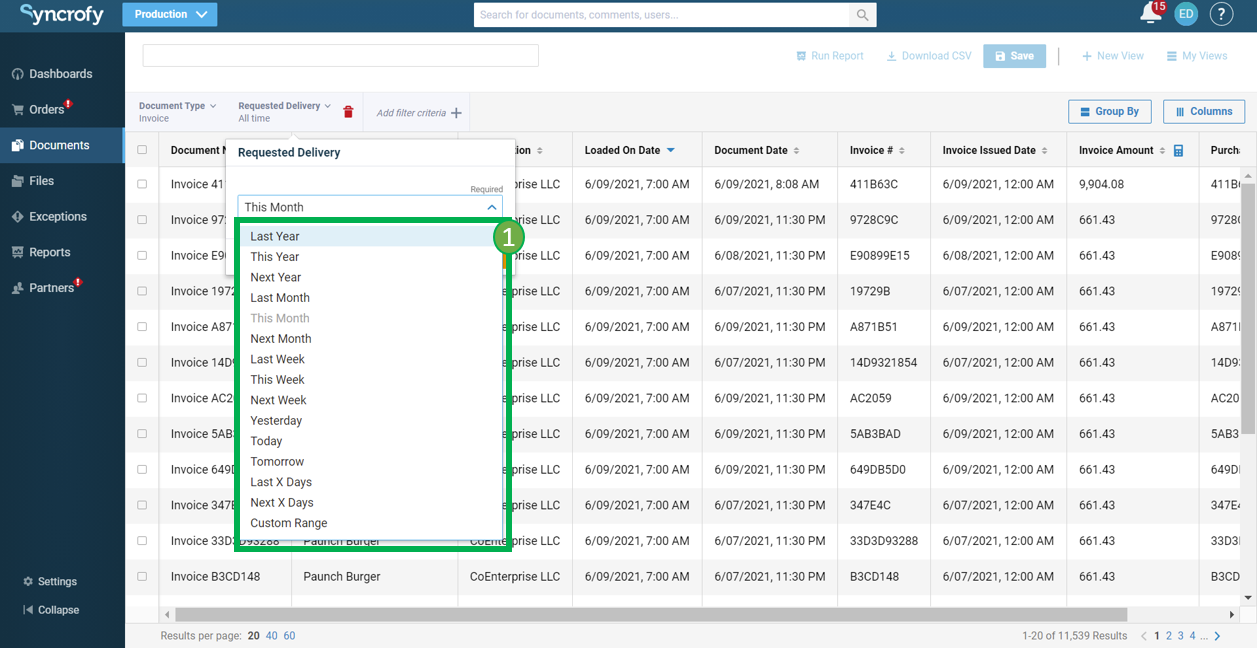Viewport: 1257px width, 648px height.
Task: Check the row checkbox for Invoice 33D3D93288
Action: [x=142, y=541]
